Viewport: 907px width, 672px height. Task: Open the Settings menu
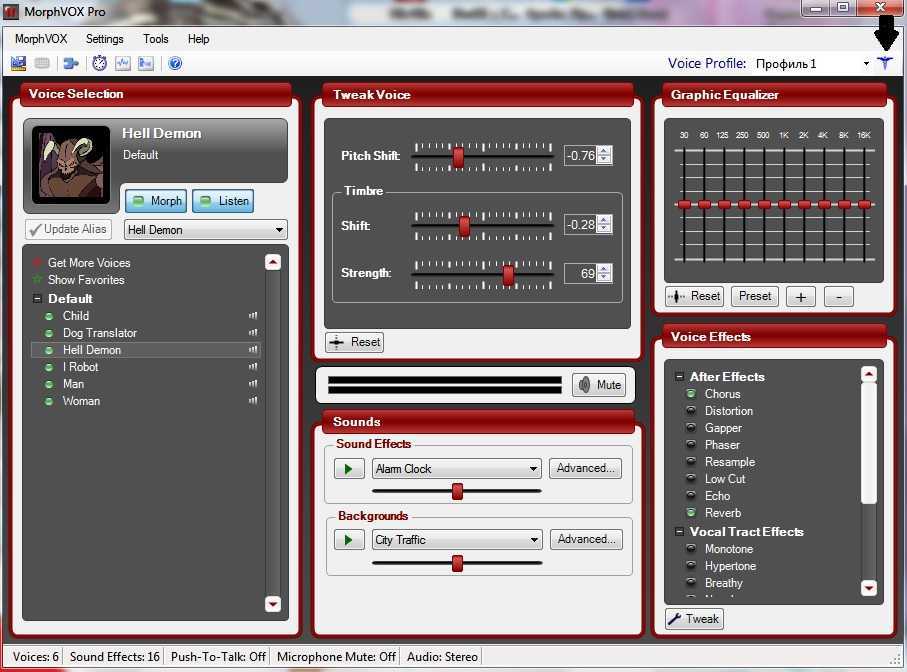click(104, 39)
